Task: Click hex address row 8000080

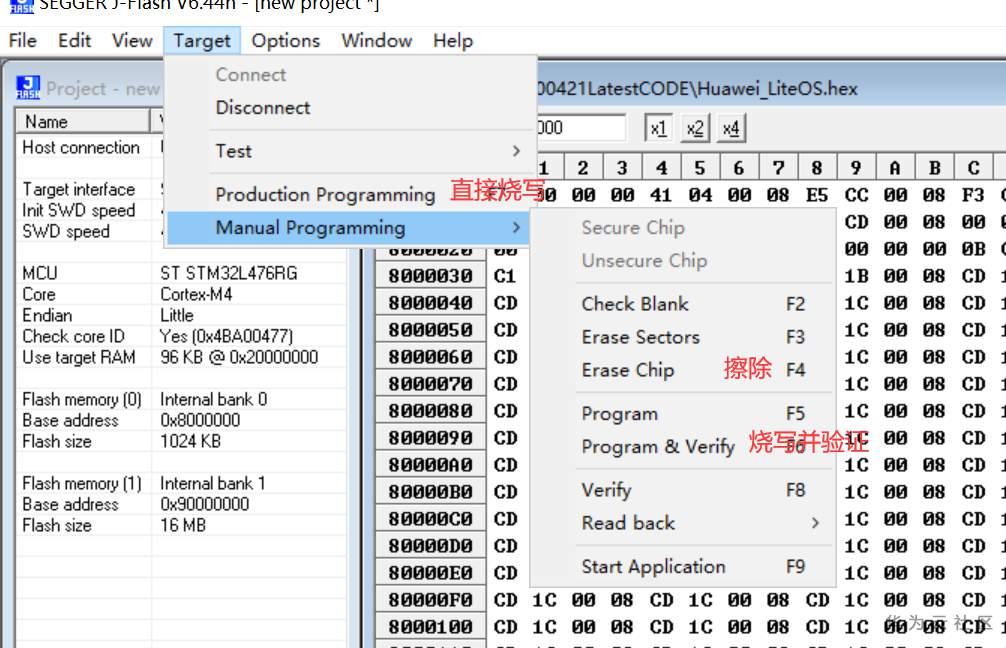Action: [431, 411]
